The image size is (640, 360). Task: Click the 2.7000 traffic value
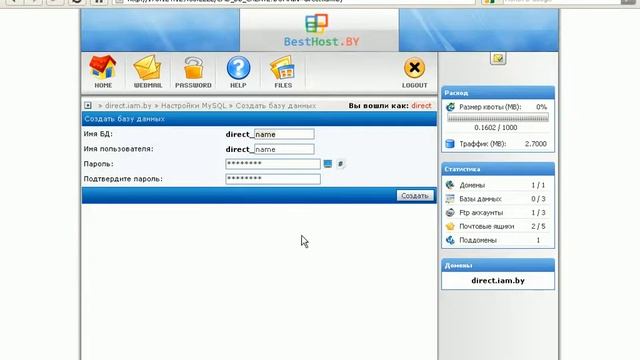click(536, 144)
